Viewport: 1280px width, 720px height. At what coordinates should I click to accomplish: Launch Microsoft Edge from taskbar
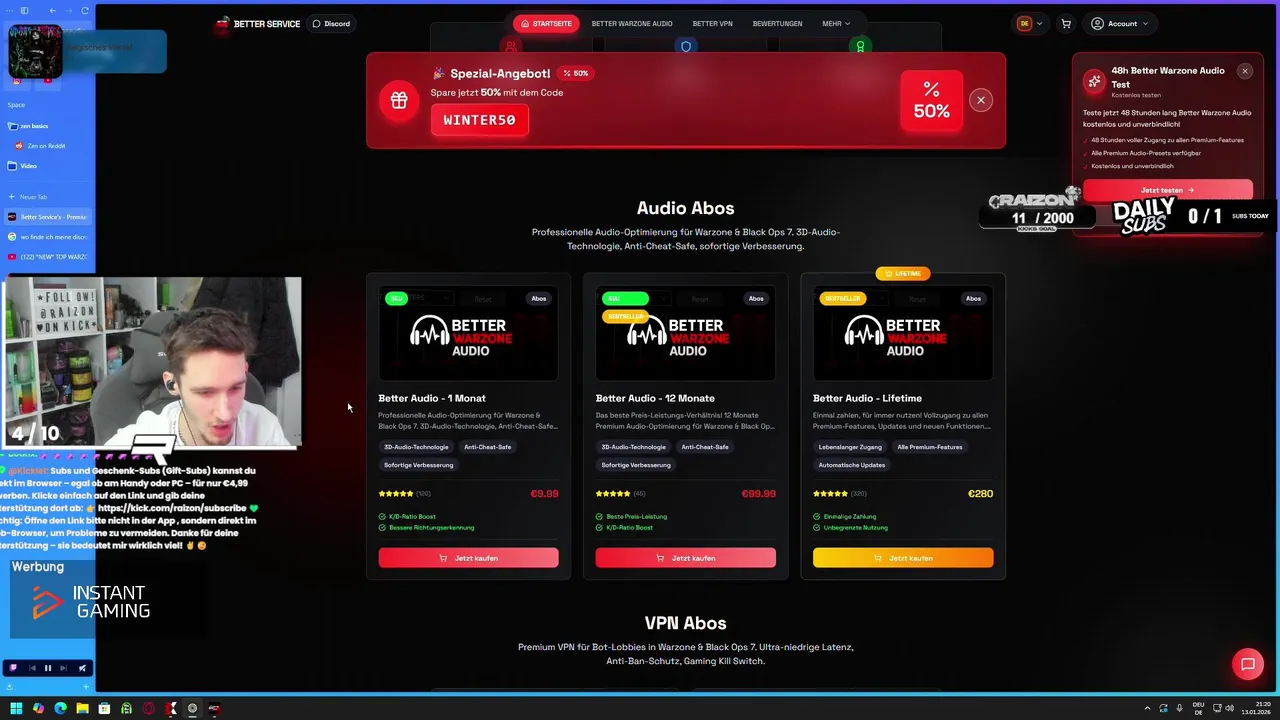coord(60,709)
